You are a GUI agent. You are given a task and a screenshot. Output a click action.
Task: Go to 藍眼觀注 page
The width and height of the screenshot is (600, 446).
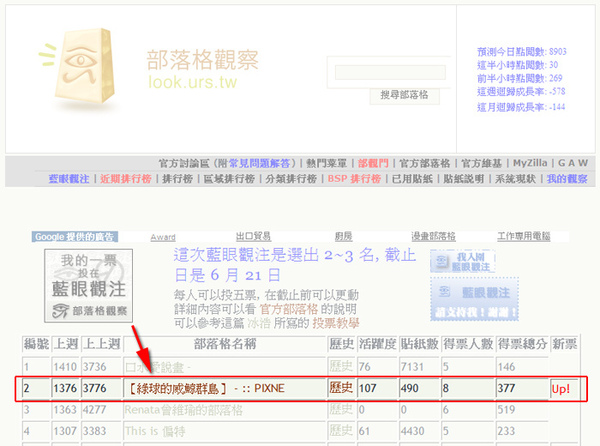[69, 179]
